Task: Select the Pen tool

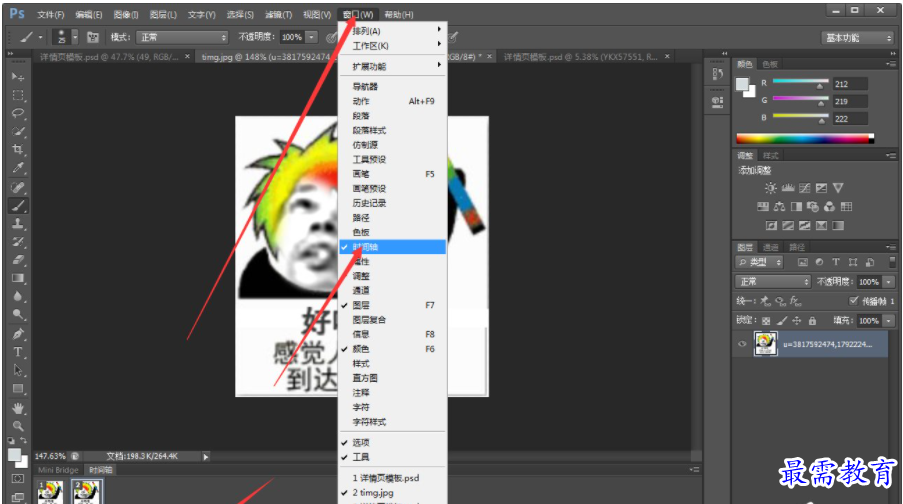Action: pos(18,334)
